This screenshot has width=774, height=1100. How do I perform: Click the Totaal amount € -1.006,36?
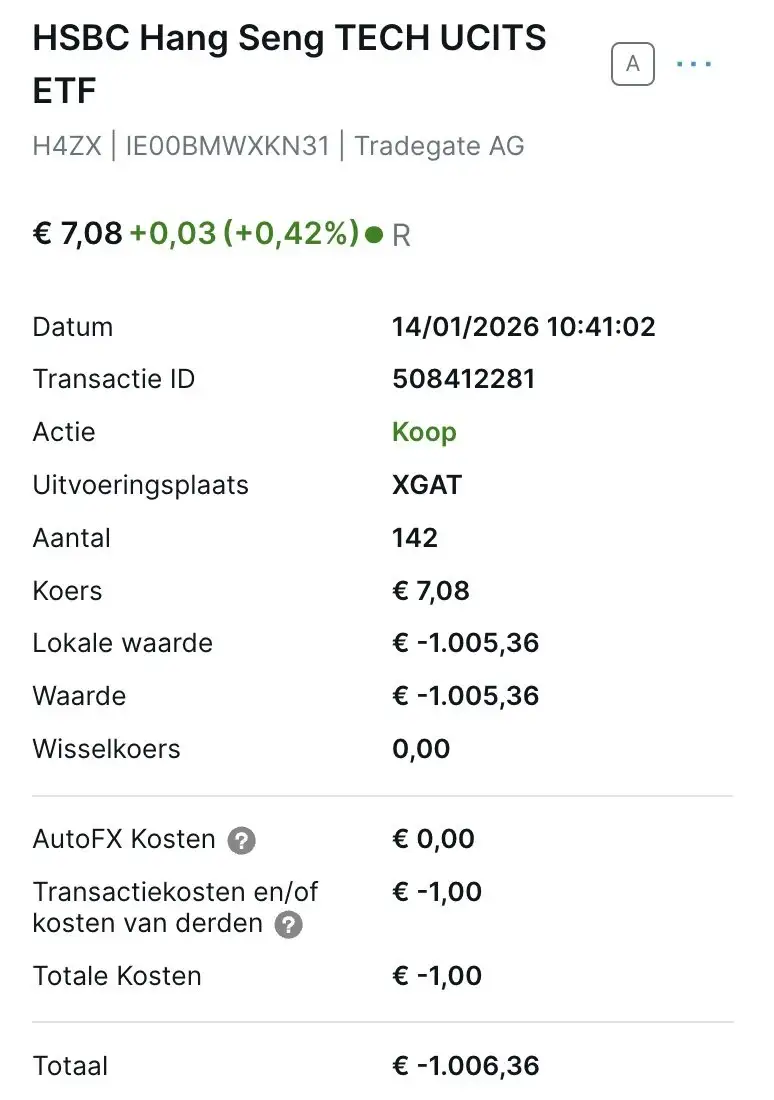click(466, 1066)
